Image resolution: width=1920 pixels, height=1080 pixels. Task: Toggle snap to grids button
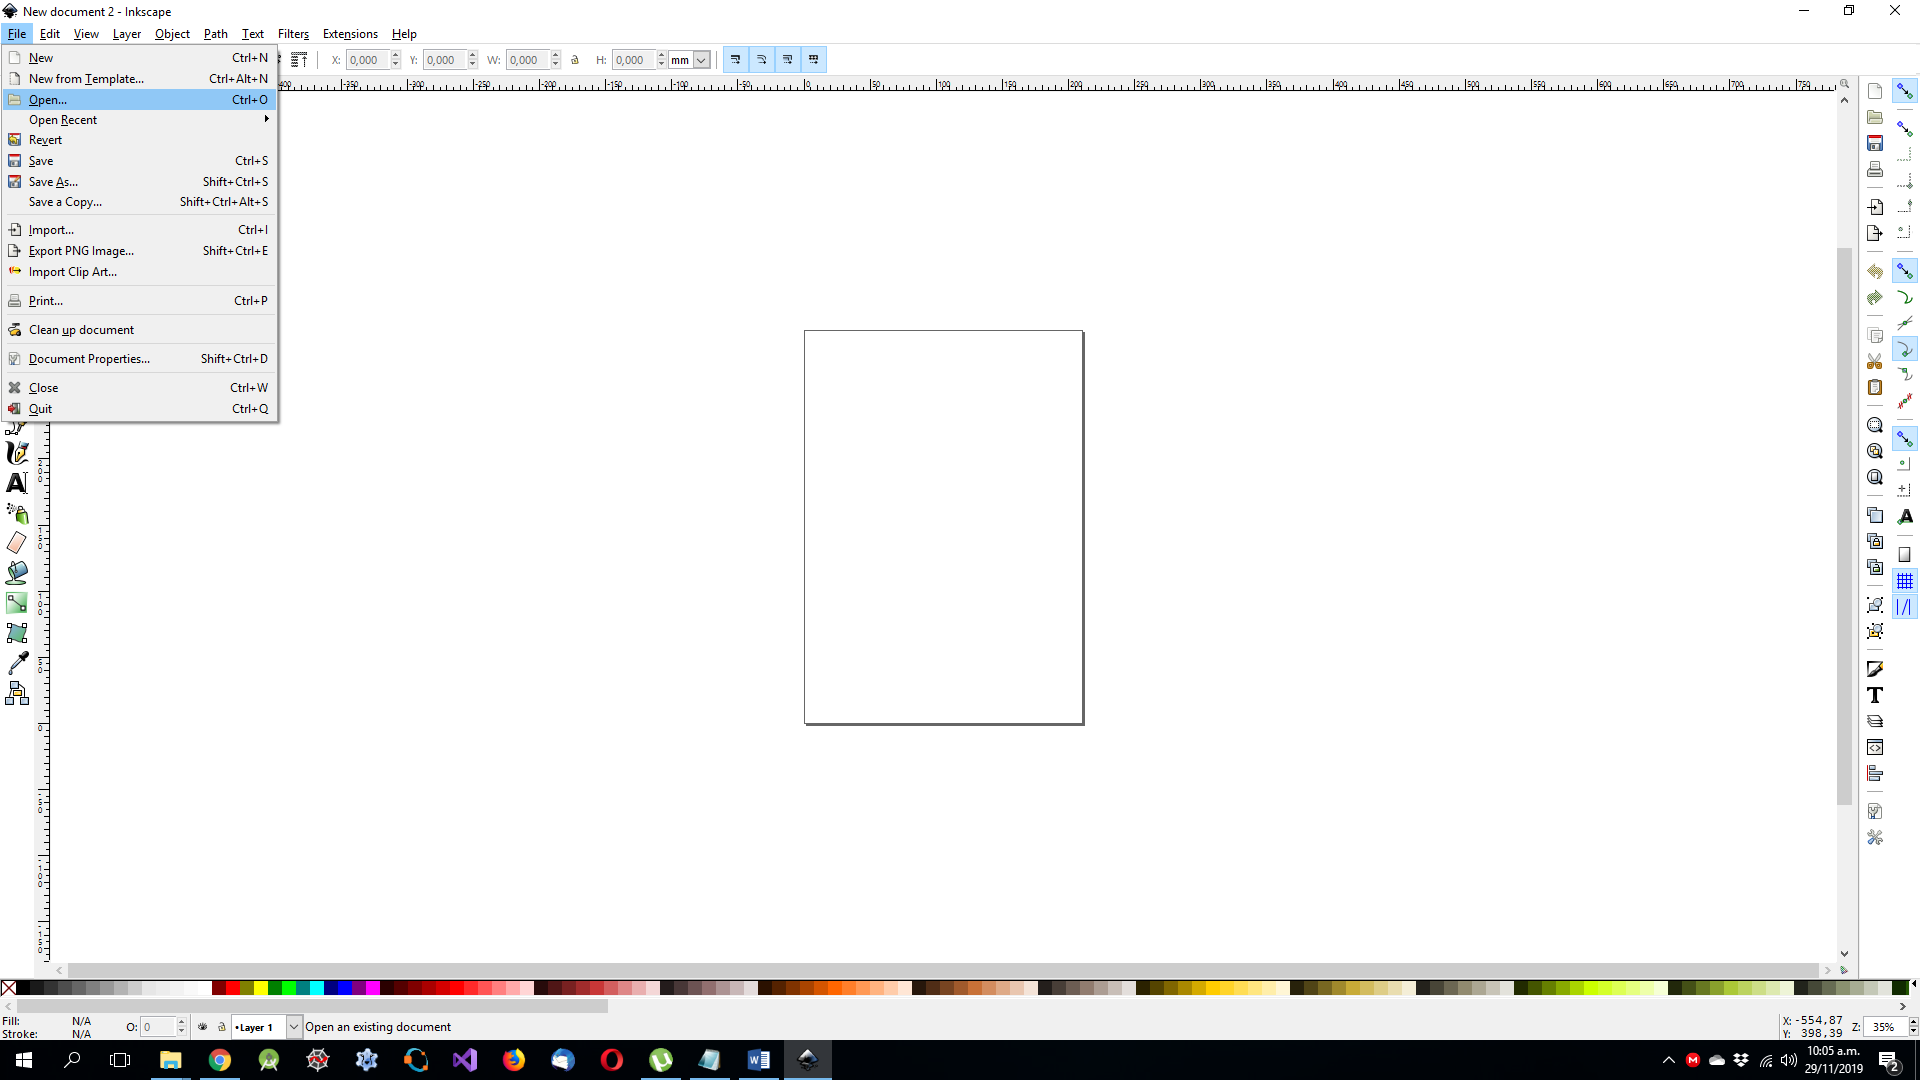click(x=1905, y=581)
